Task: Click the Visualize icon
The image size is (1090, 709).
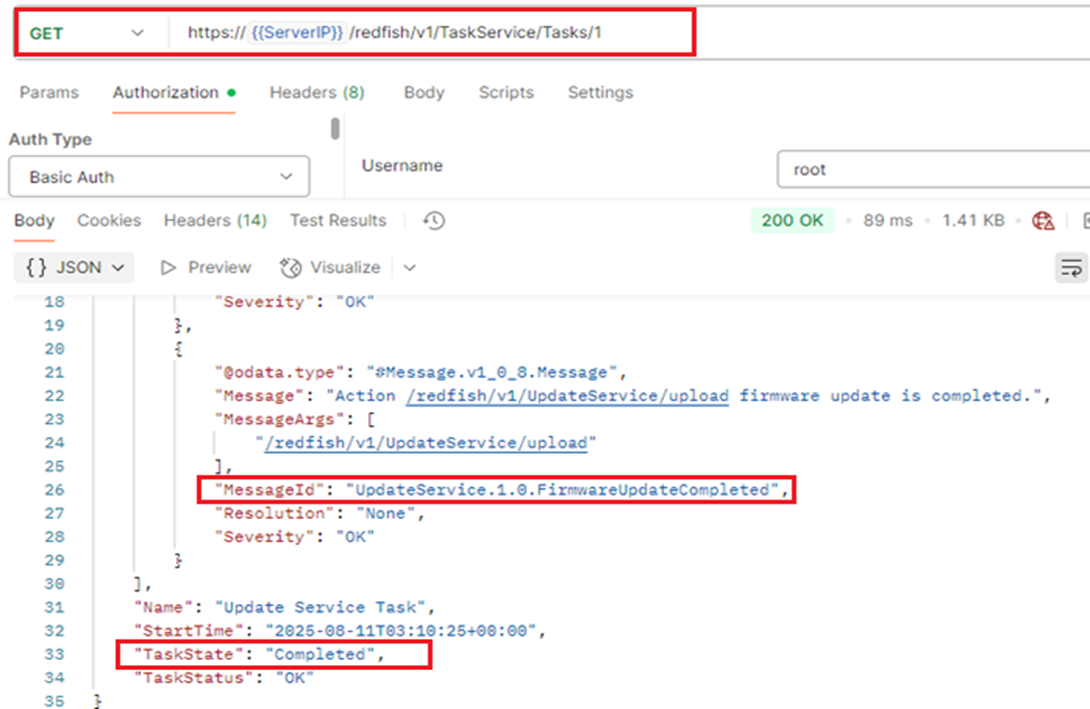Action: point(291,268)
